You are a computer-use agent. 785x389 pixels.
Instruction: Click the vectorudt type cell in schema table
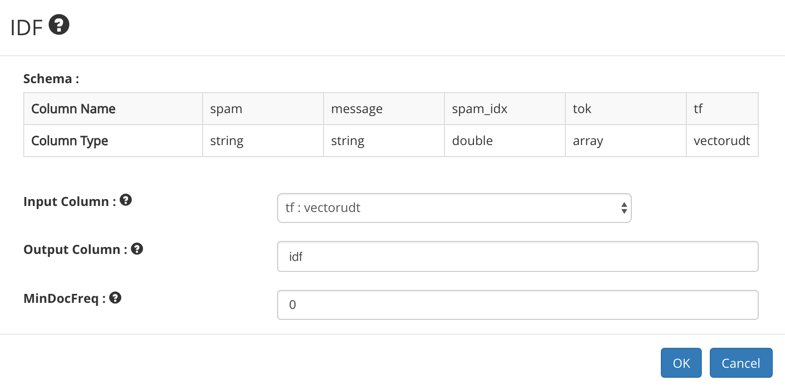pos(722,141)
